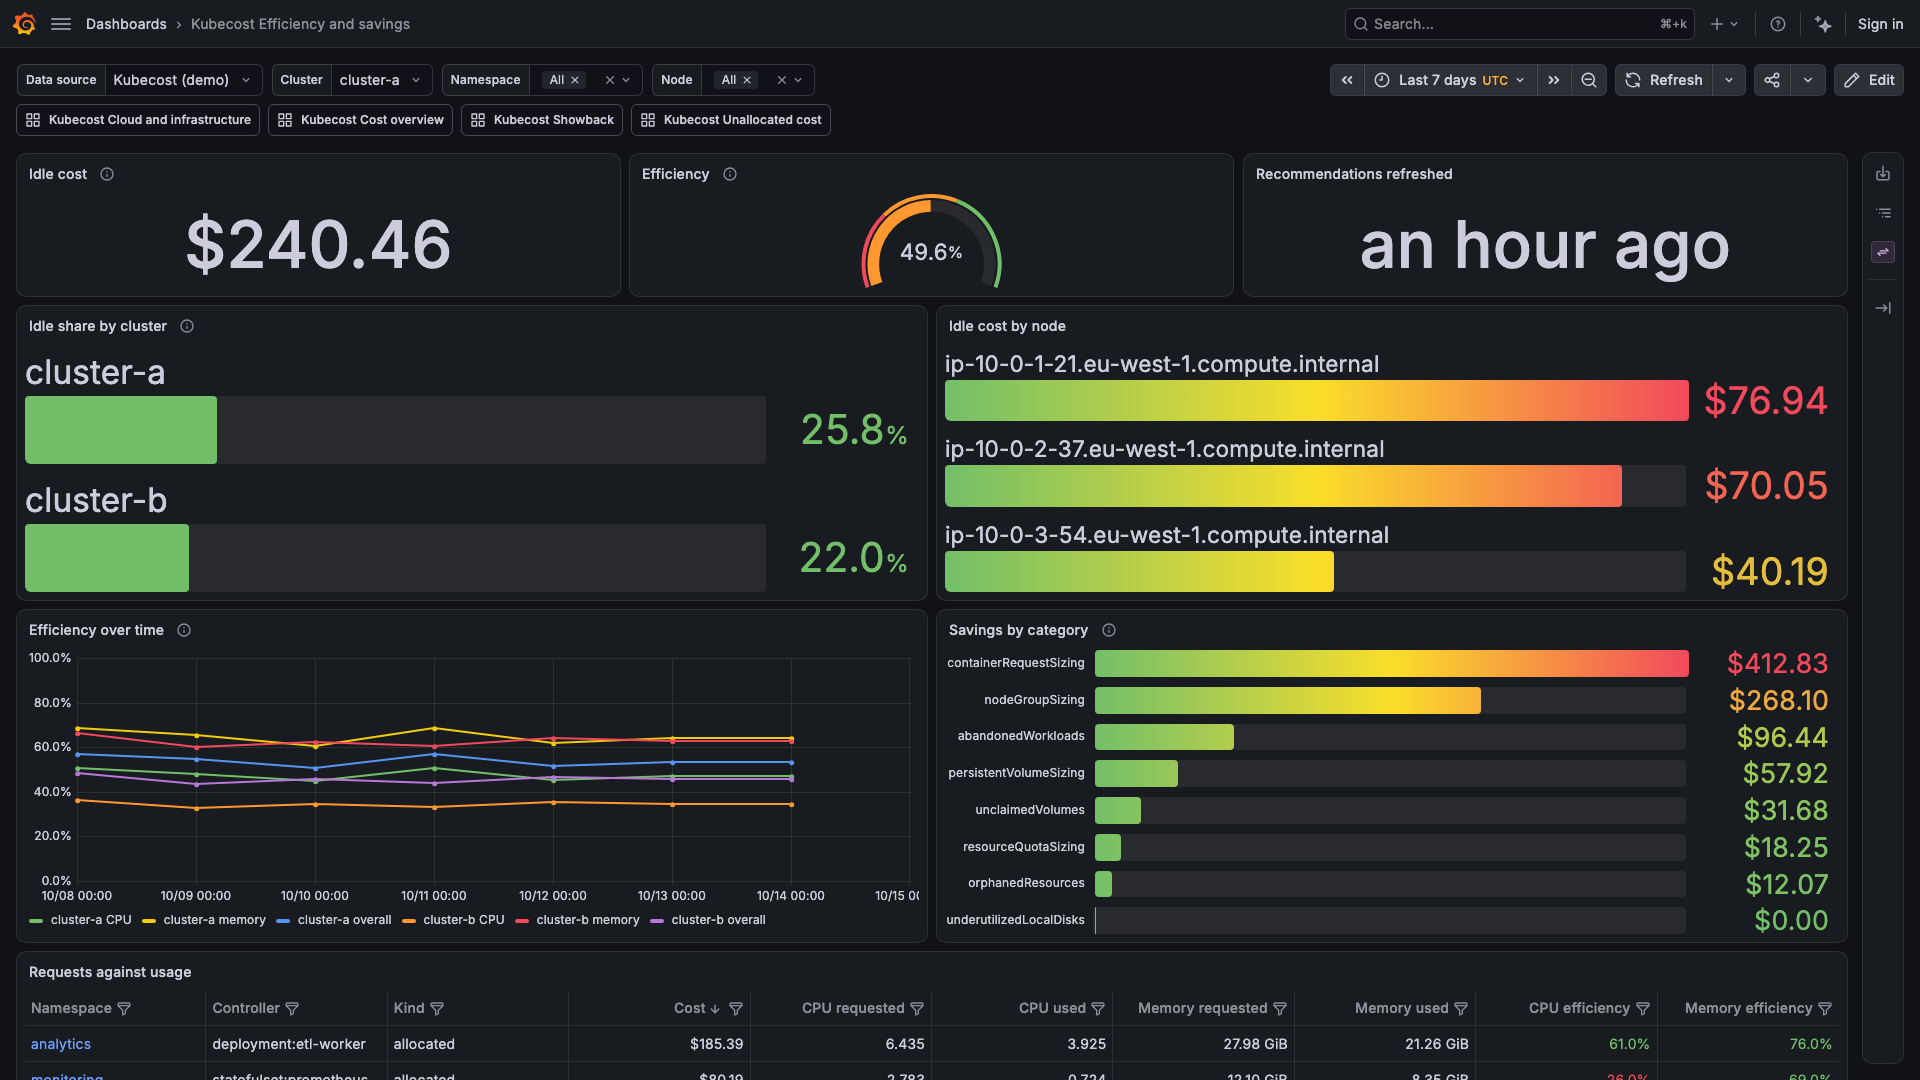Open Kubecost Unallocated cost dashboard link

click(731, 120)
